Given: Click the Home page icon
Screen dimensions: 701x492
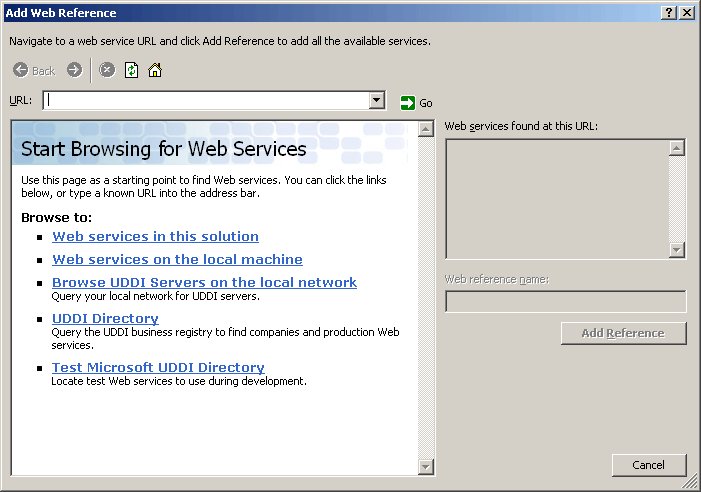Looking at the screenshot, I should [155, 70].
